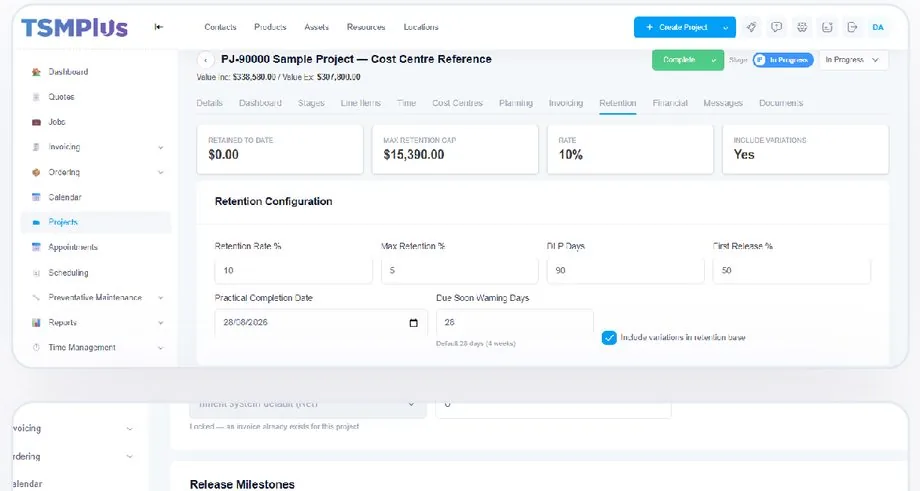Click the gear-face icon in the top bar
This screenshot has width=920, height=491.
(802, 27)
